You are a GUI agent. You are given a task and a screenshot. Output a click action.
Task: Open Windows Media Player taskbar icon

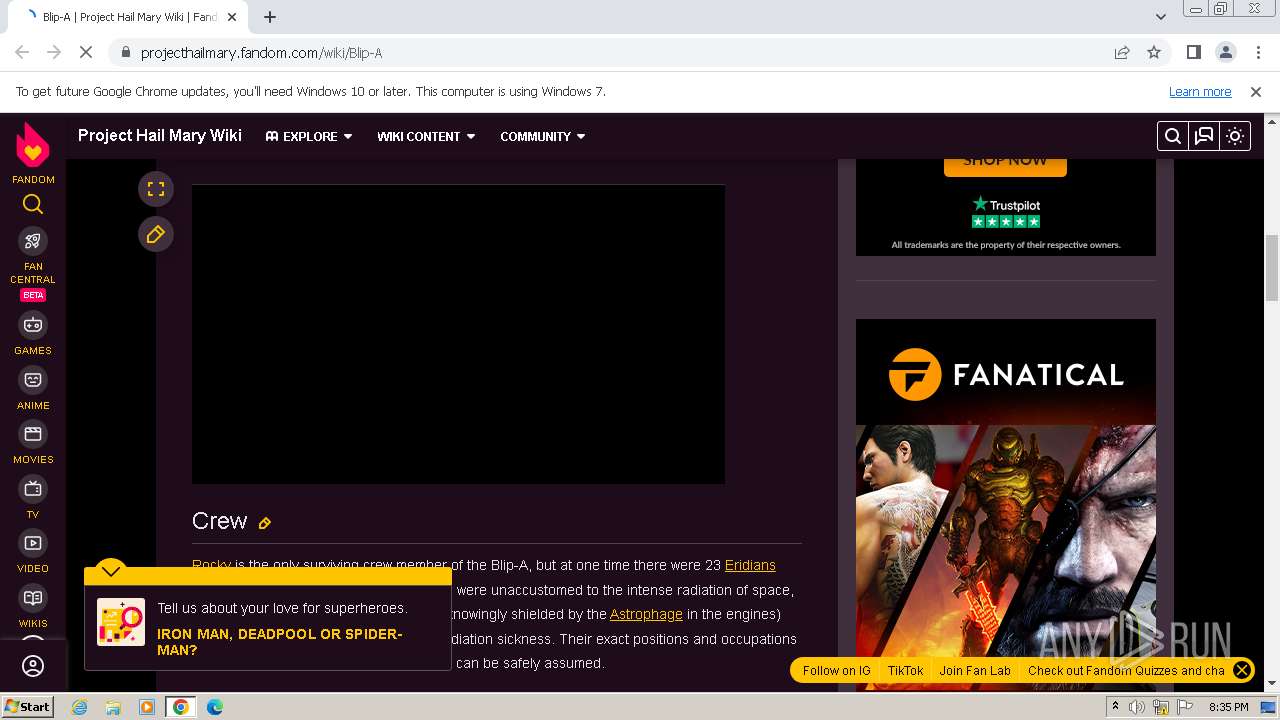(147, 707)
